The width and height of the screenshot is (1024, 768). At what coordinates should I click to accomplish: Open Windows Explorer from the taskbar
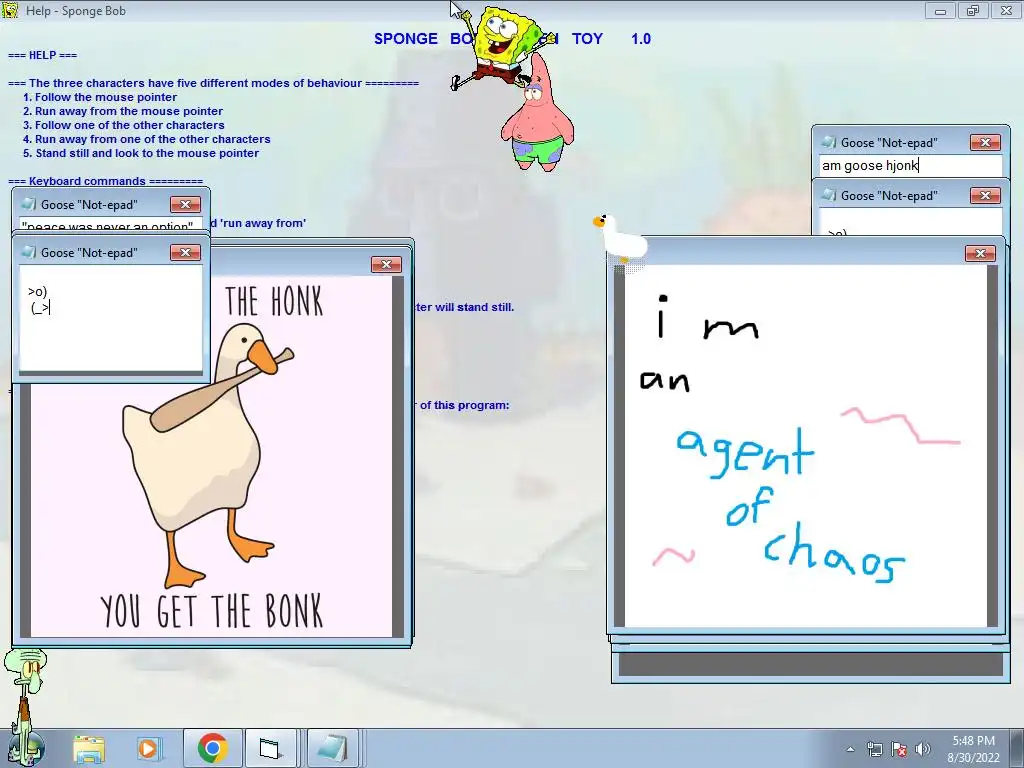[x=89, y=749]
